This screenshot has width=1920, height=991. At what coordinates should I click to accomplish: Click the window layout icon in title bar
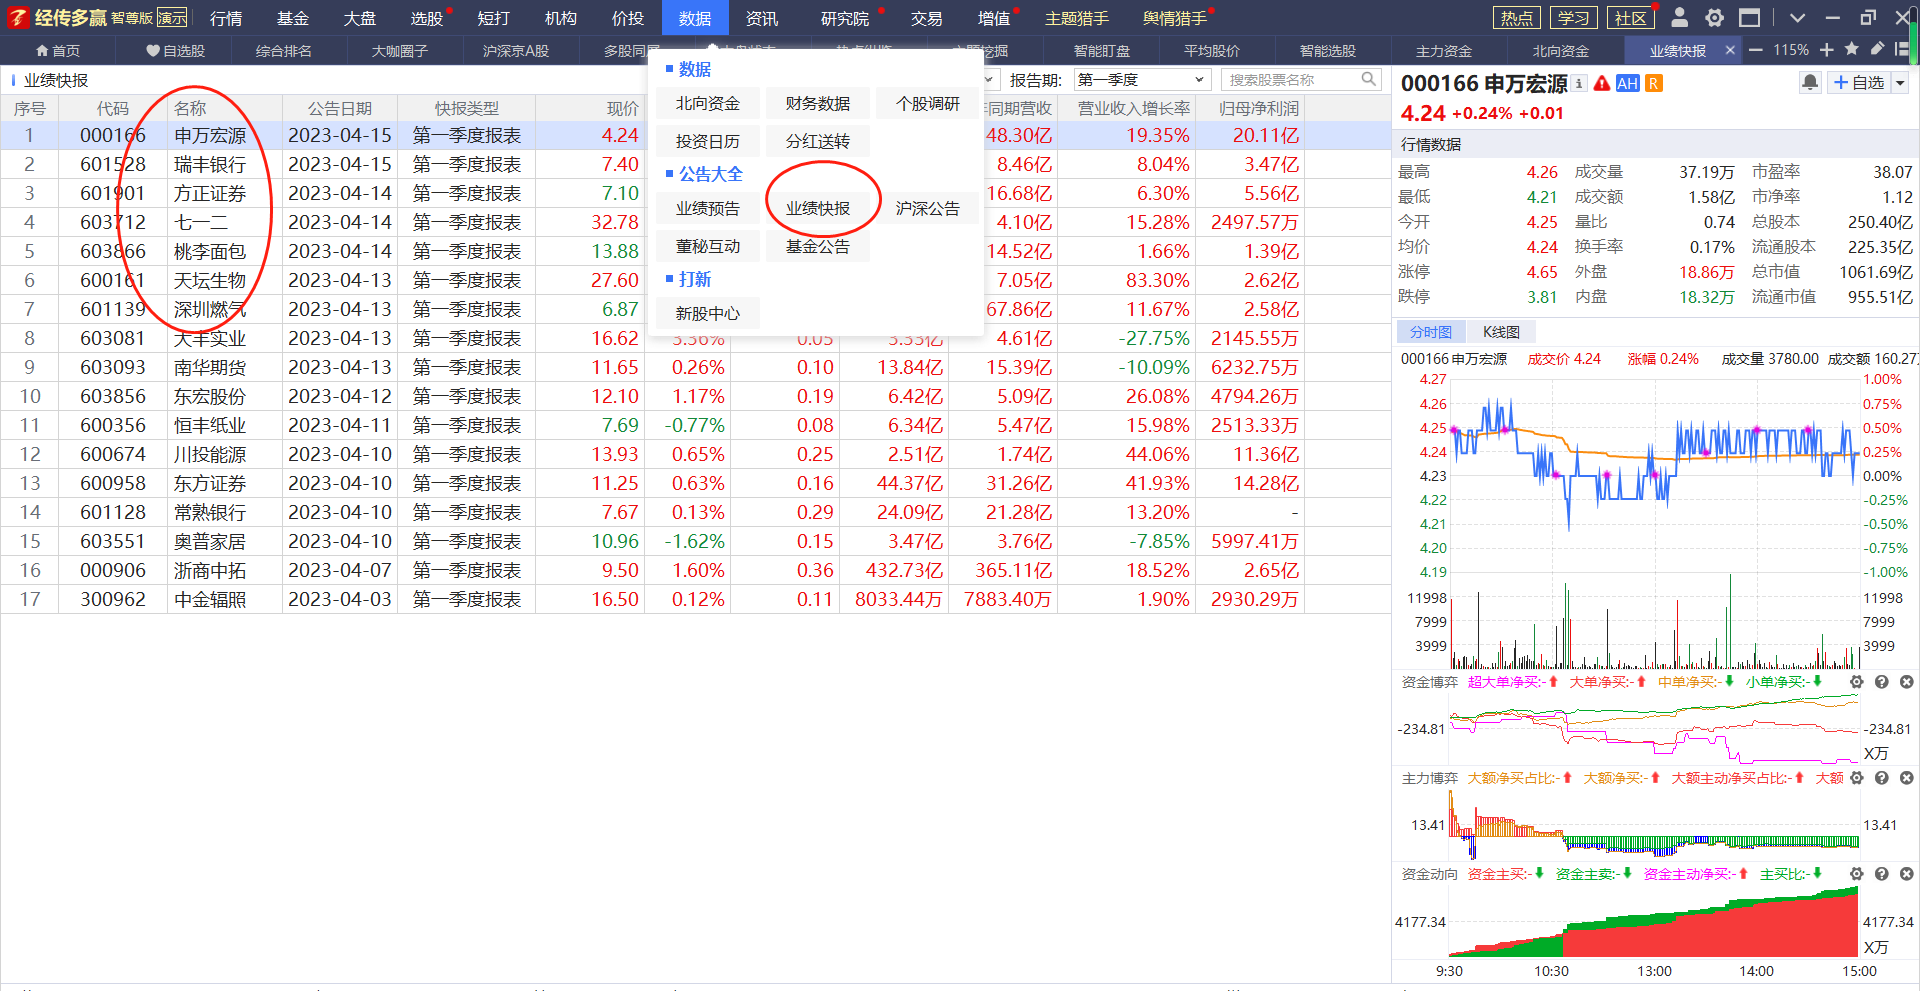click(x=1749, y=18)
